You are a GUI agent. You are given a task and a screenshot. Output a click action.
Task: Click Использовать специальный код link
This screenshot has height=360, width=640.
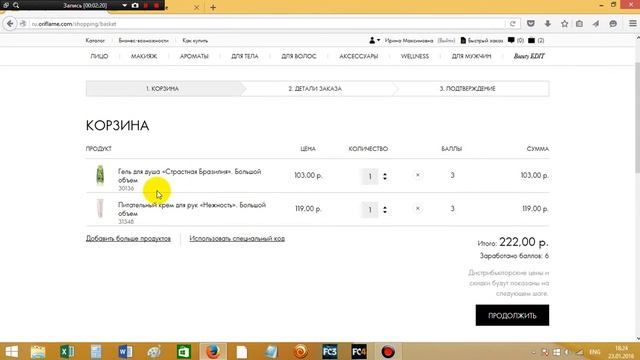tap(237, 238)
